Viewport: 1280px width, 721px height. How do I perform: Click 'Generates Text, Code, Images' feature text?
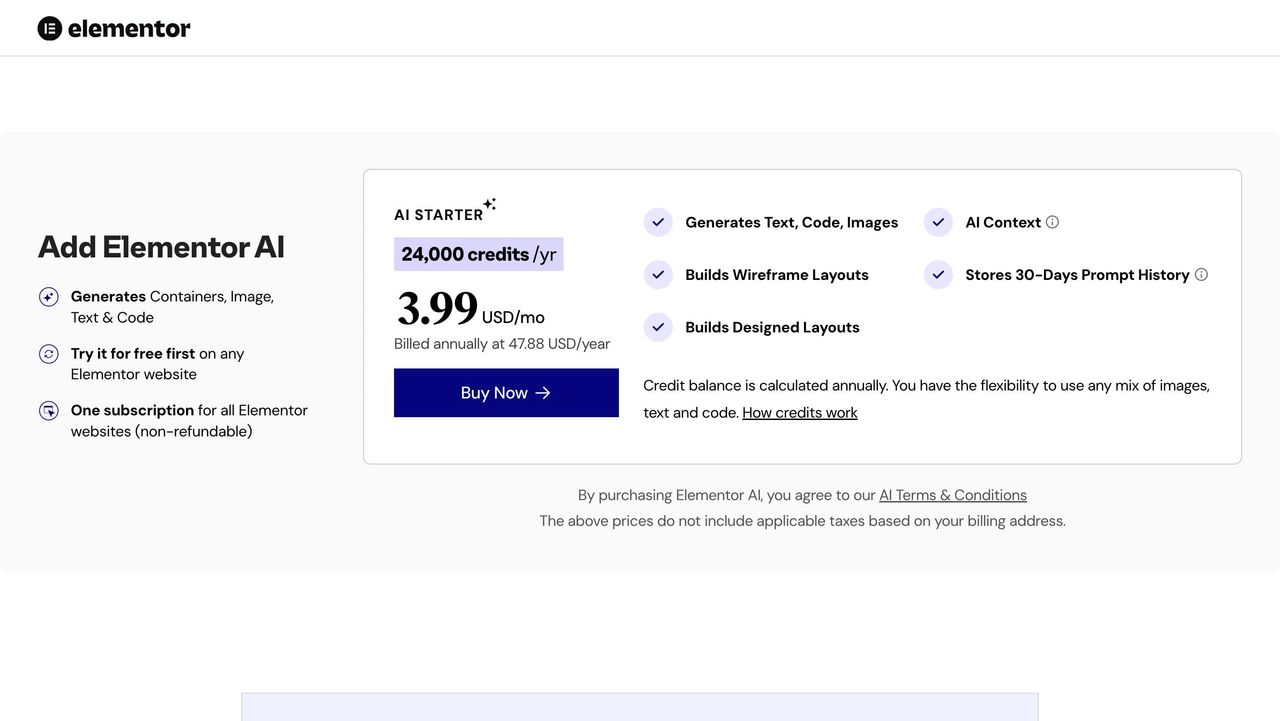[x=792, y=222]
